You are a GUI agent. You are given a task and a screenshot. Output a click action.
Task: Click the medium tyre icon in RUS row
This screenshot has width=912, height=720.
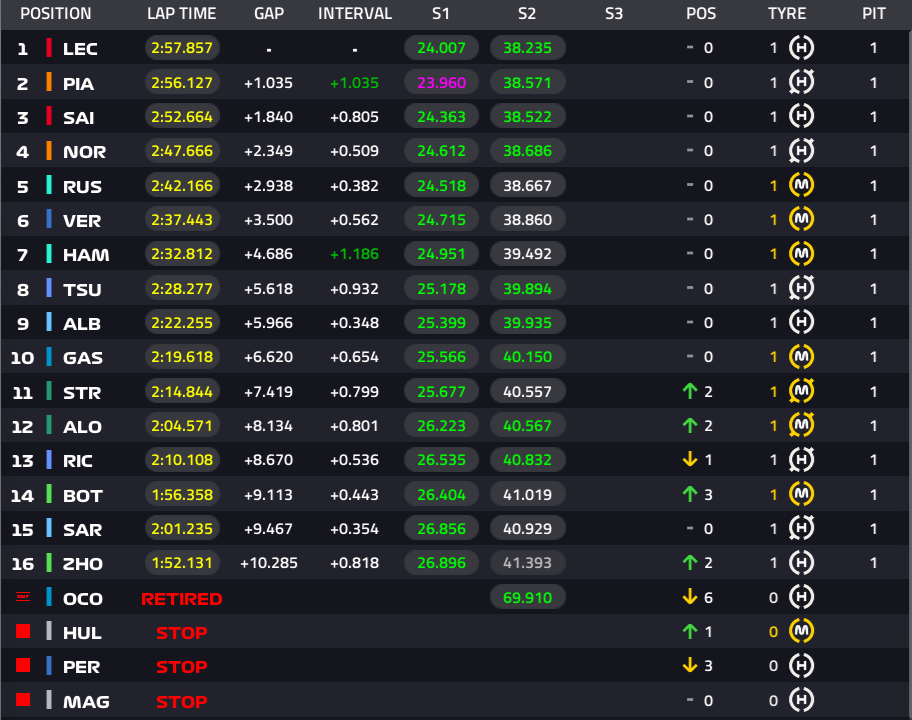pos(801,186)
